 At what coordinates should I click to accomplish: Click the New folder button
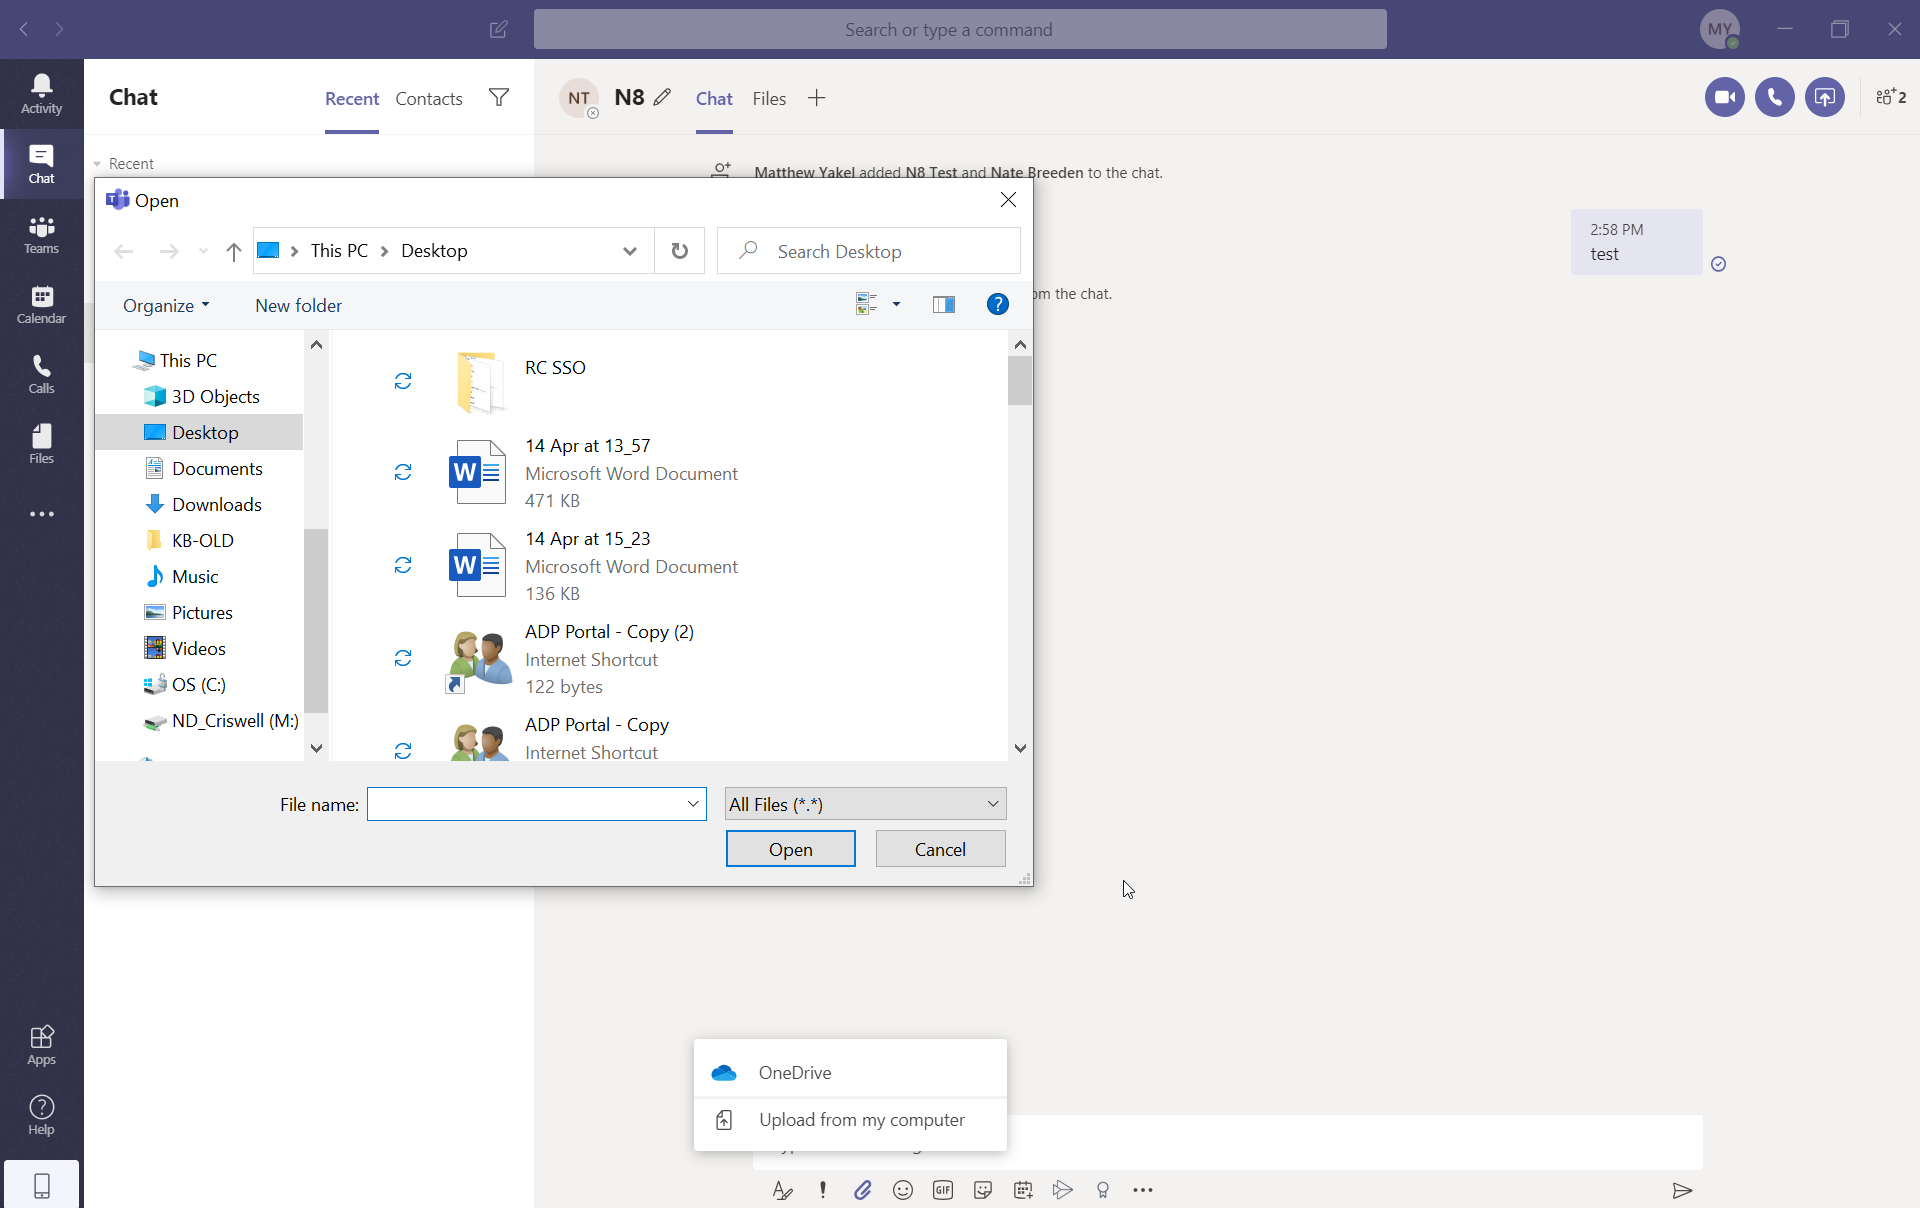[x=298, y=306]
